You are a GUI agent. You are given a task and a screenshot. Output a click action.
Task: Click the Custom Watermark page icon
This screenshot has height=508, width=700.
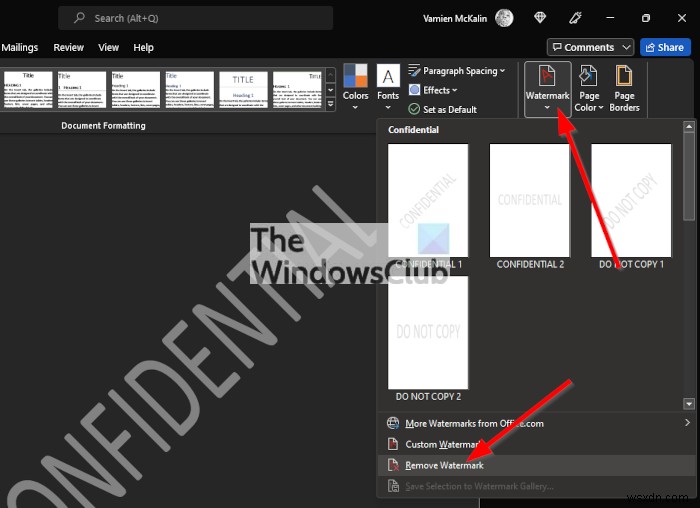coord(393,444)
